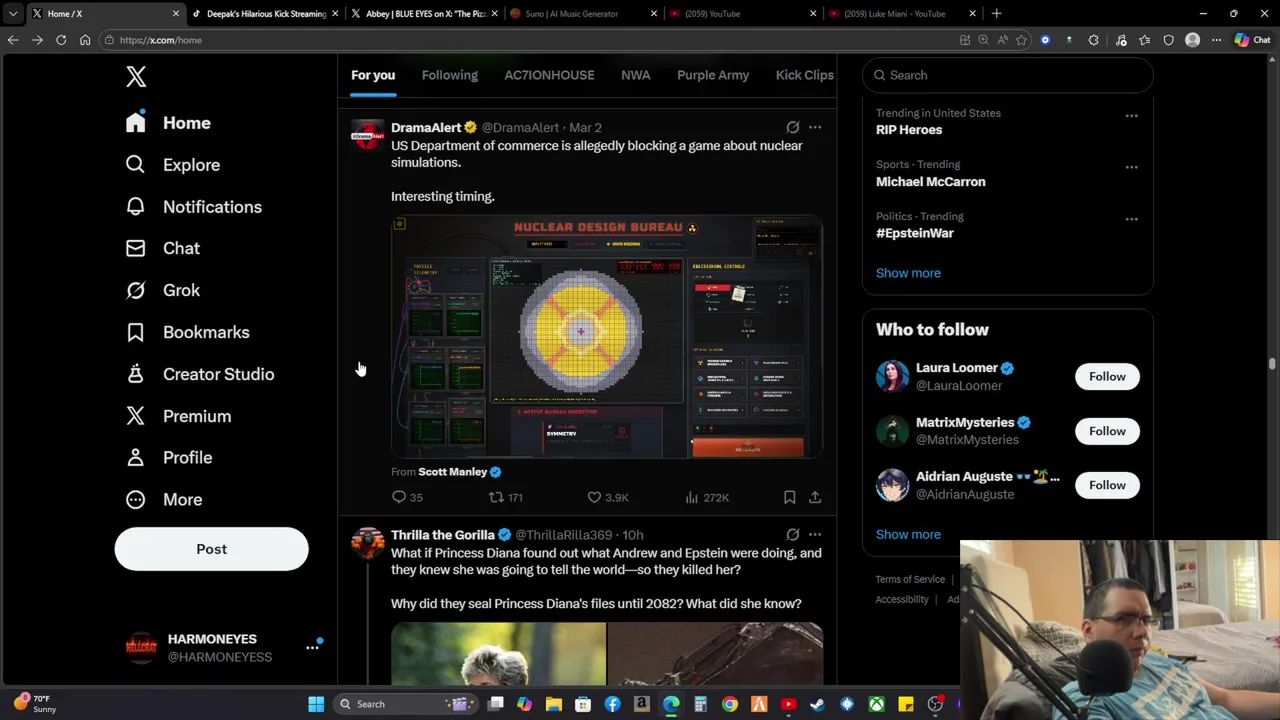Open options for #EpsteinWar trend
Screen dimensions: 1280x720
1131,219
